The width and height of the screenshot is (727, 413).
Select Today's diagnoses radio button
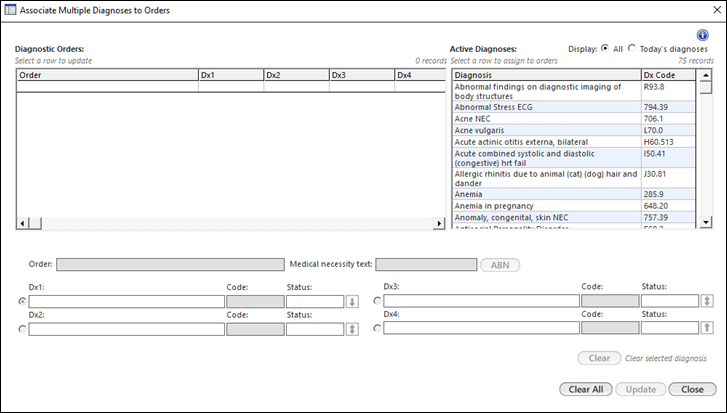tap(631, 48)
